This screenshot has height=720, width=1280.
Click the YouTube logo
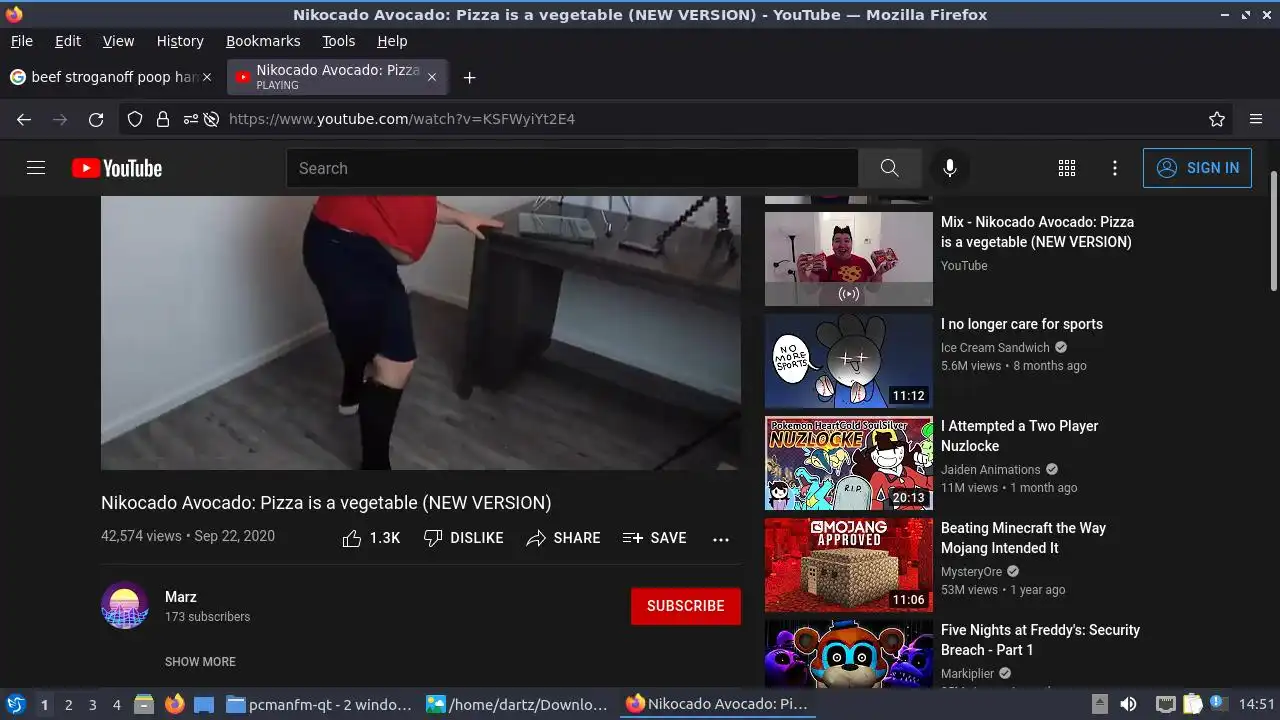pyautogui.click(x=117, y=168)
